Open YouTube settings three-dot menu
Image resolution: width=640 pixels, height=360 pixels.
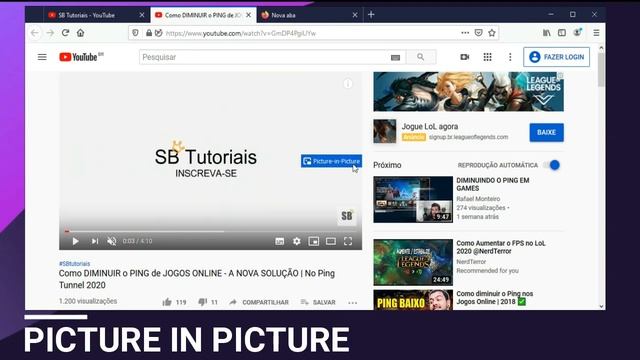coord(510,57)
